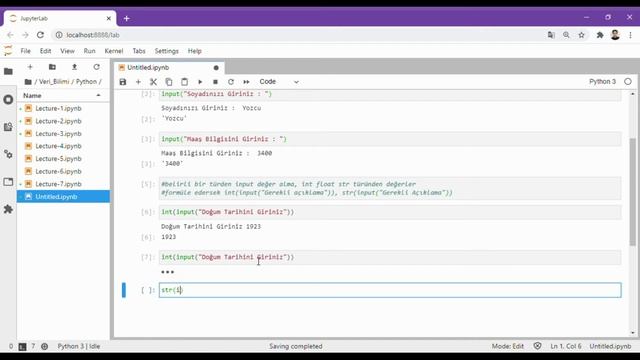This screenshot has width=640, height=360.
Task: Insert a new cell below with the plus icon
Action: coord(138,82)
